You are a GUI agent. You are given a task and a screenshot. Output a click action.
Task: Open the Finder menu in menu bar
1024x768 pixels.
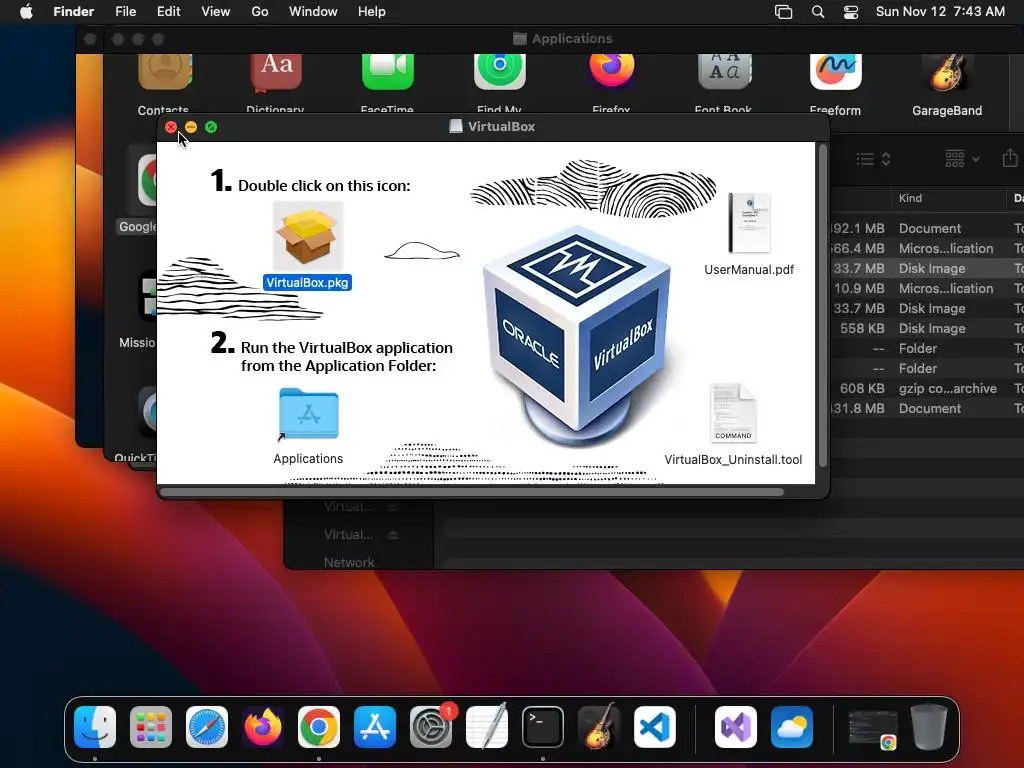[73, 12]
